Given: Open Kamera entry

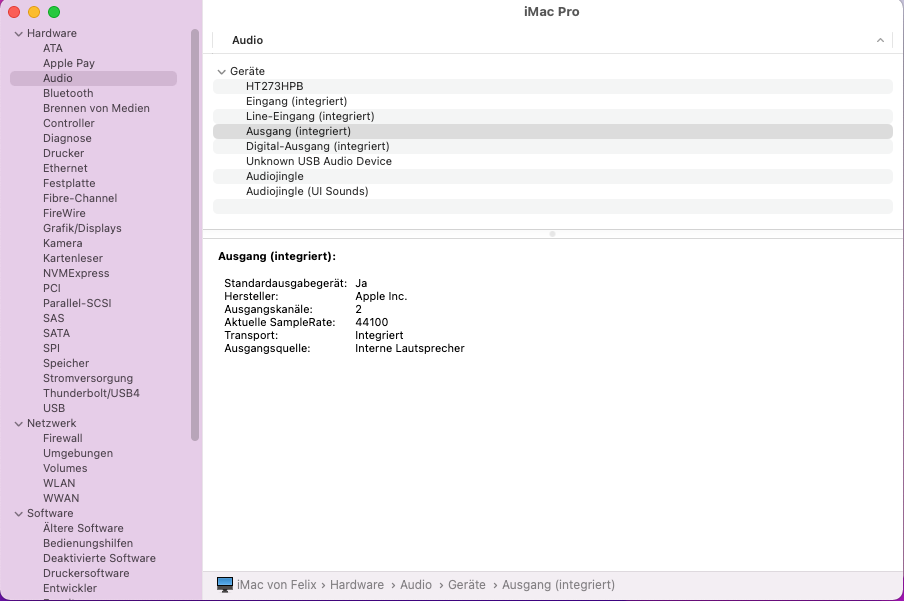Looking at the screenshot, I should click(62, 243).
